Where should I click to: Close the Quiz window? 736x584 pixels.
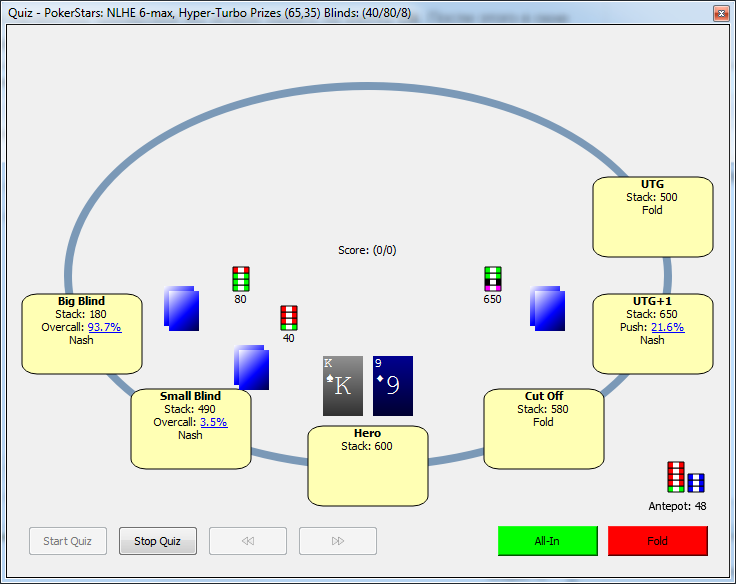tap(719, 13)
